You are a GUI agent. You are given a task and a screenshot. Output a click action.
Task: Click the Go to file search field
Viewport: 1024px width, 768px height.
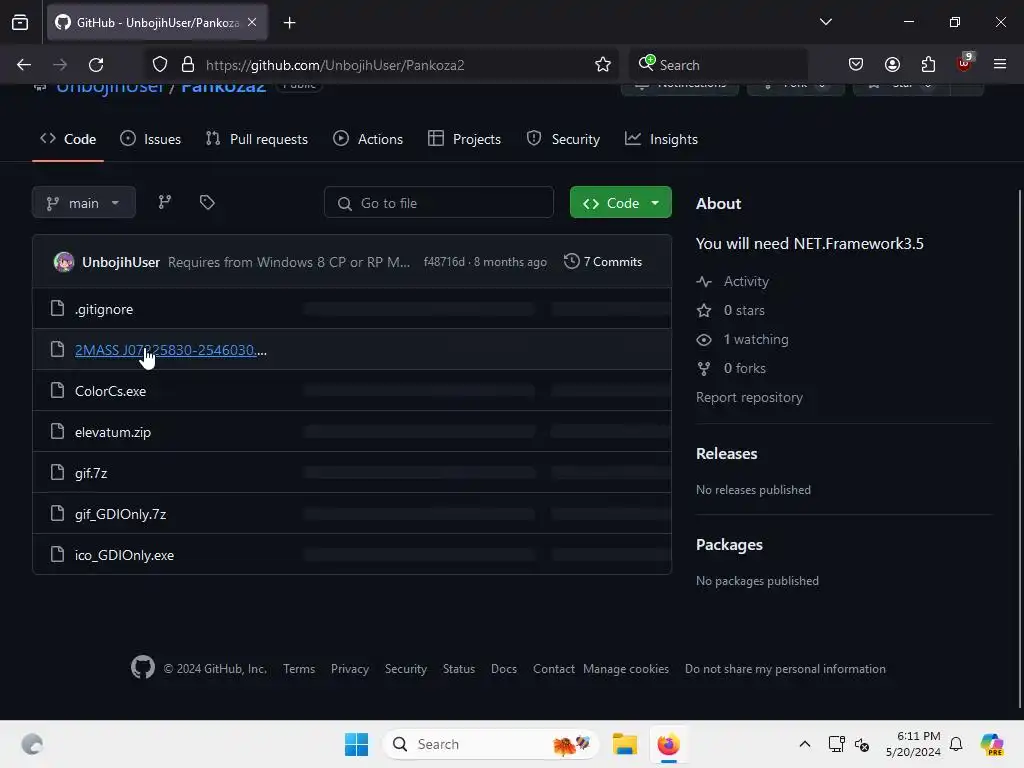click(439, 202)
